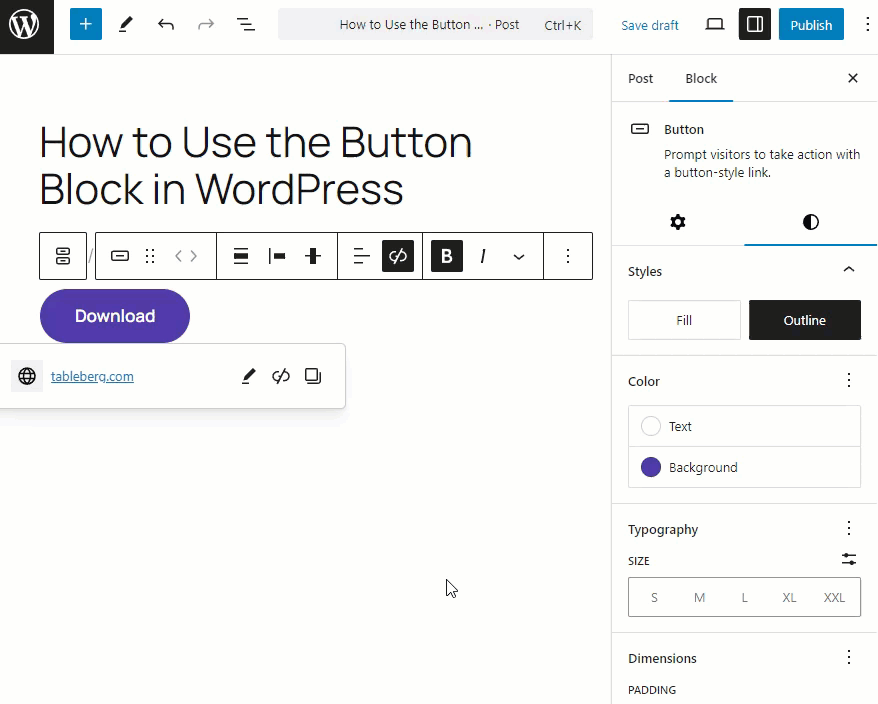Screen dimensions: 878x704
Task: Toggle the link button in block toolbar
Action: (398, 256)
